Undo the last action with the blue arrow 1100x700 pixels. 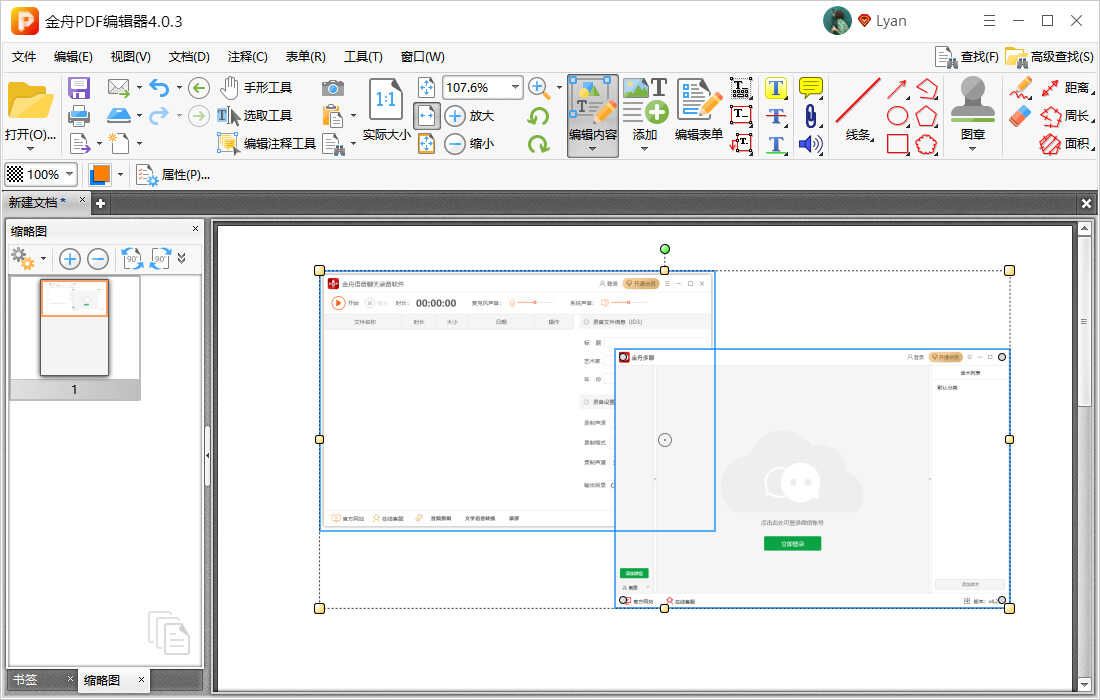click(x=159, y=88)
